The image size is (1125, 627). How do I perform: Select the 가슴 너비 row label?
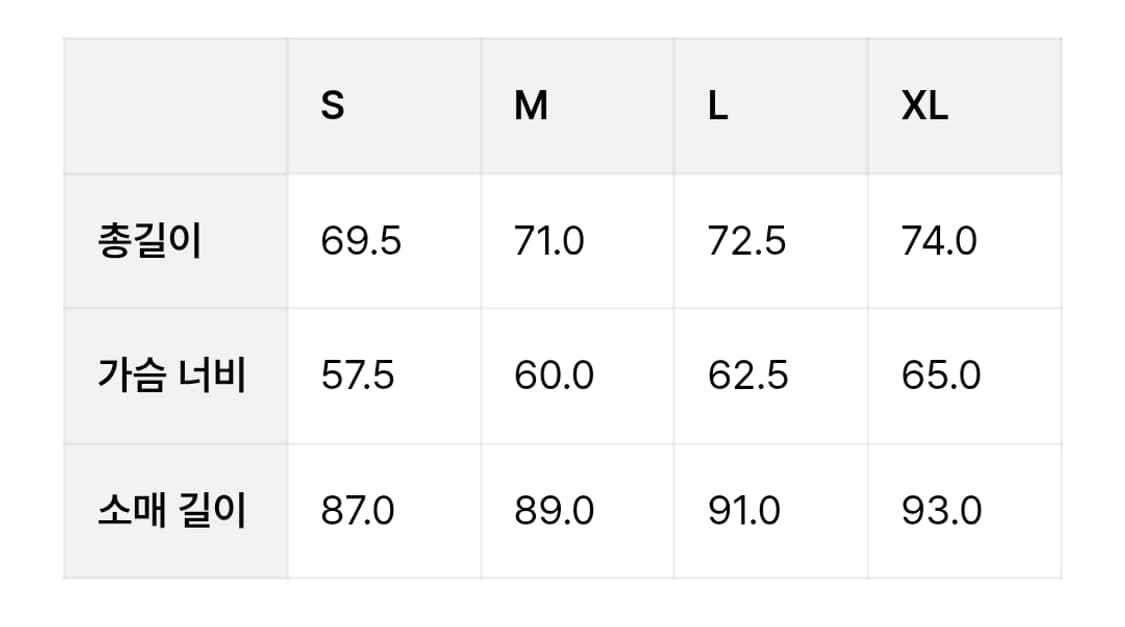pyautogui.click(x=171, y=376)
